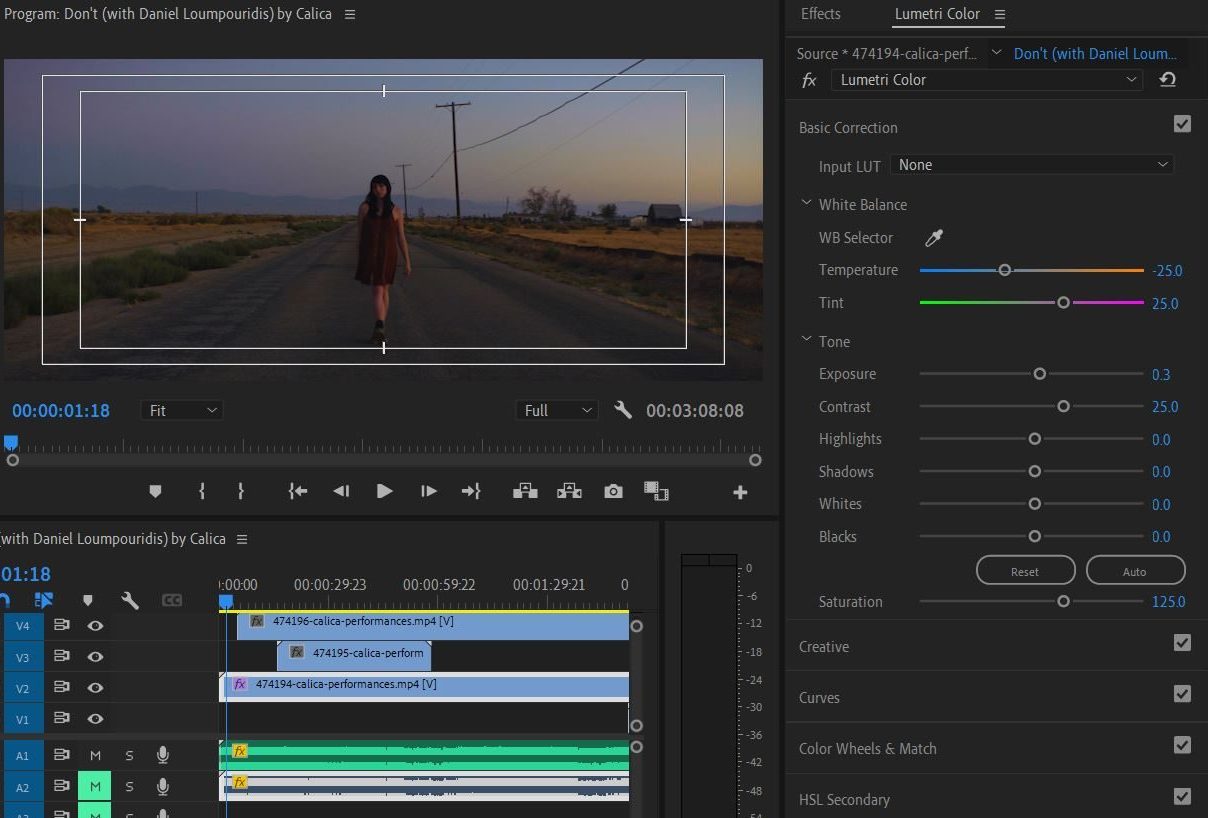Add marker in timeline panel
This screenshot has height=818, width=1208.
(x=88, y=600)
